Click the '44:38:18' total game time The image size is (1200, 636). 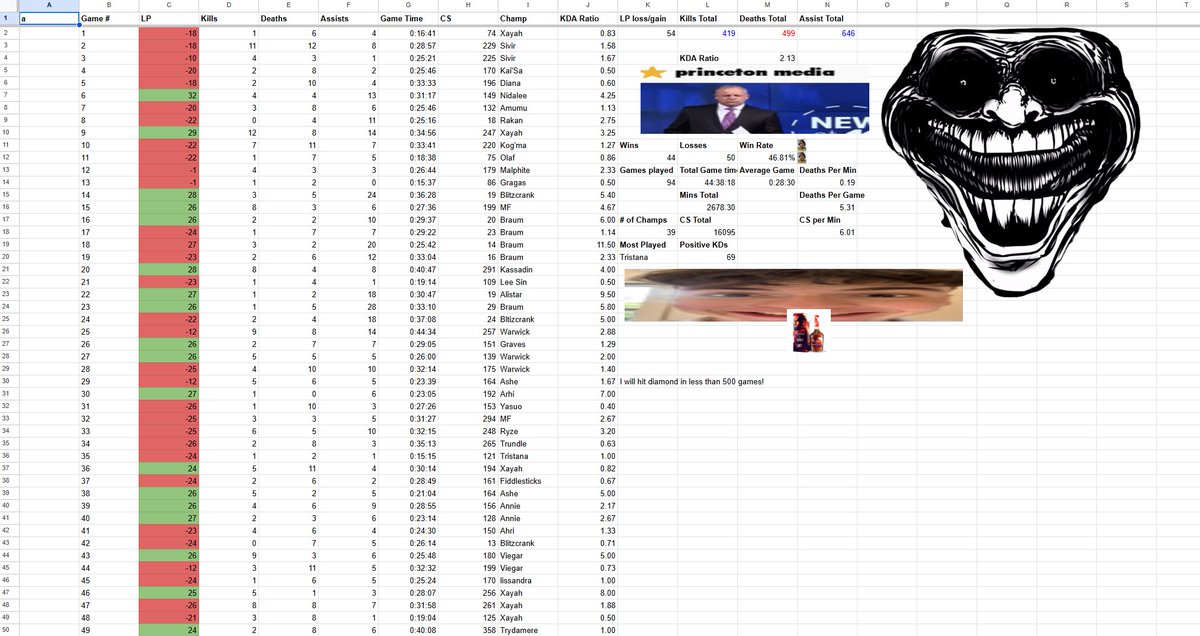point(707,182)
